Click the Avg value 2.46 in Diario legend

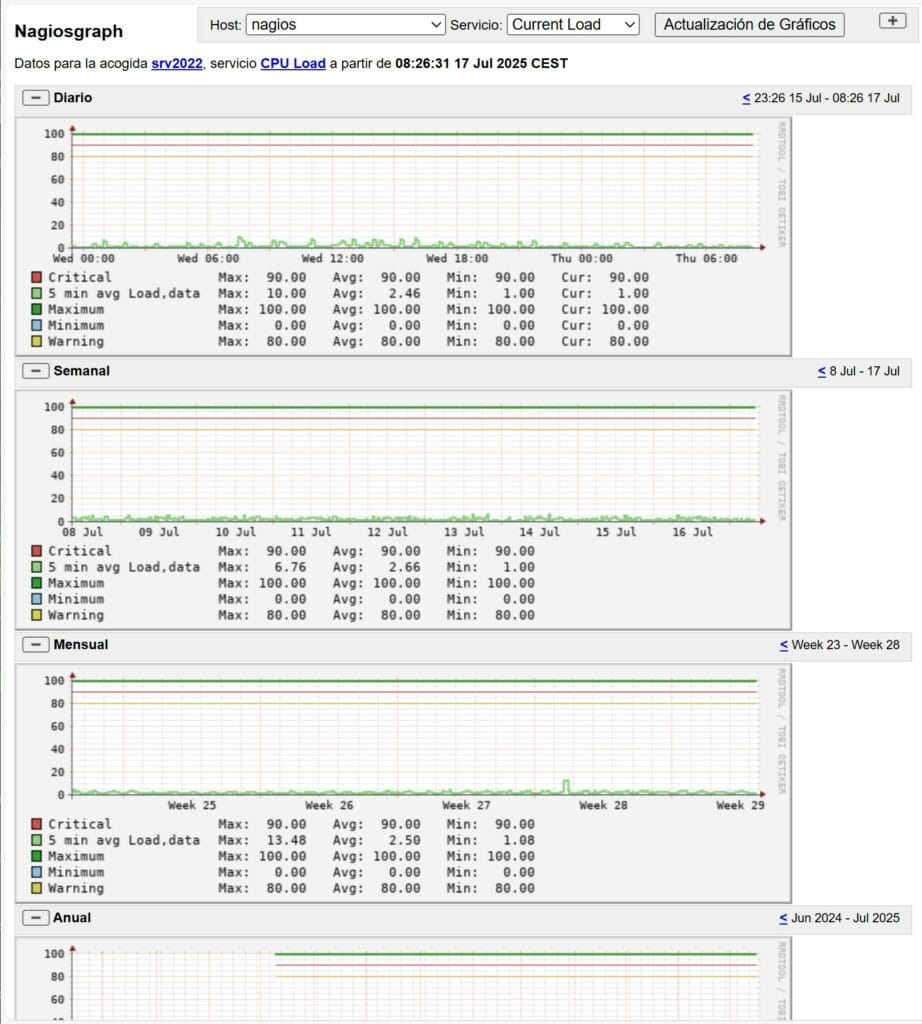point(405,294)
